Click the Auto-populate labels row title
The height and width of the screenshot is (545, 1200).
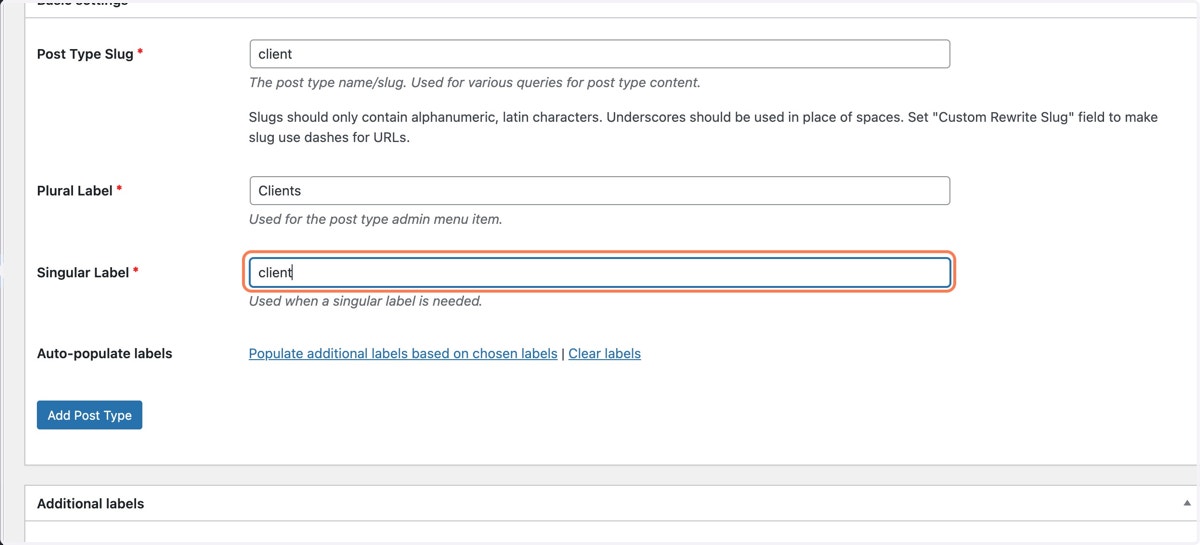104,353
